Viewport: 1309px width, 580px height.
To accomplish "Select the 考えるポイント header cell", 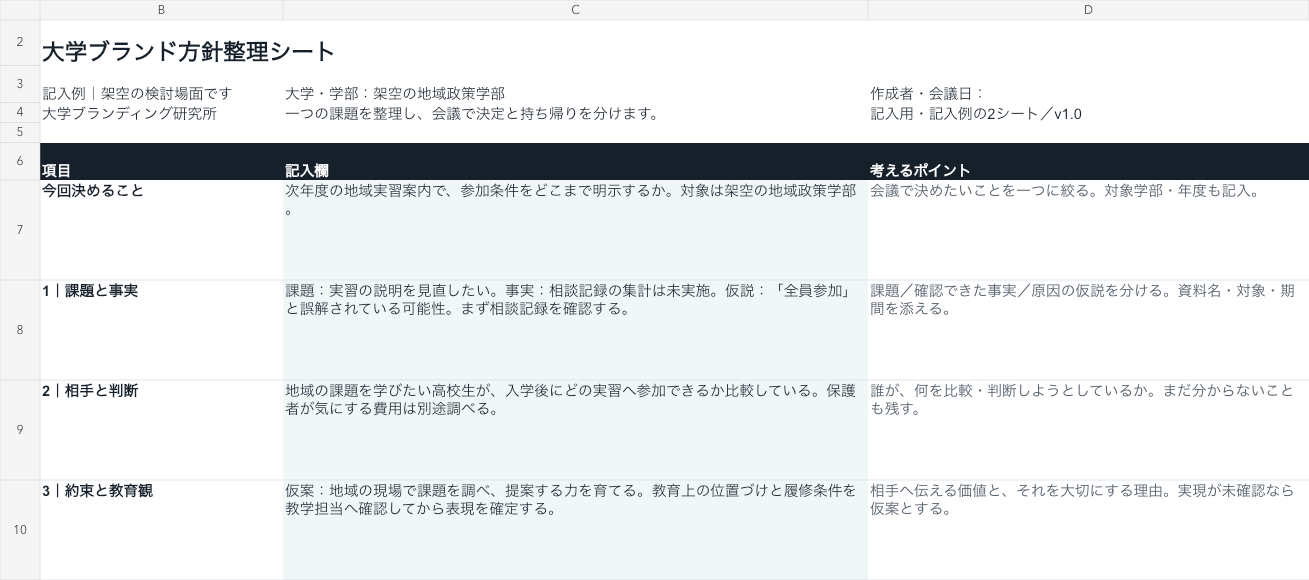I will point(1088,162).
